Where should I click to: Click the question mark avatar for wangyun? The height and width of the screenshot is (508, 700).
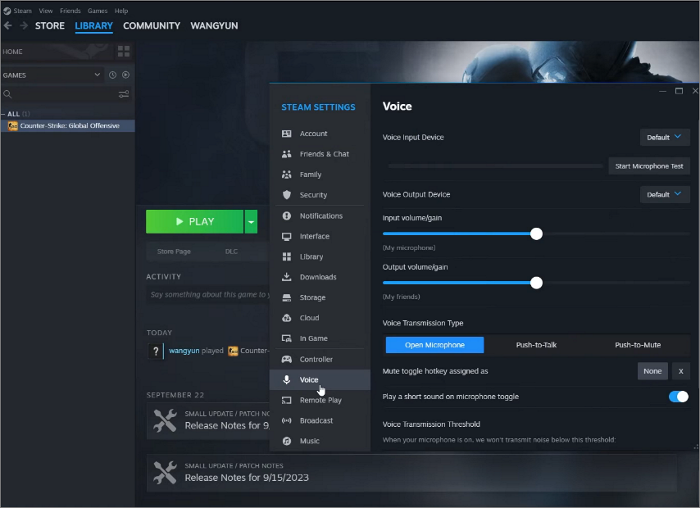155,351
